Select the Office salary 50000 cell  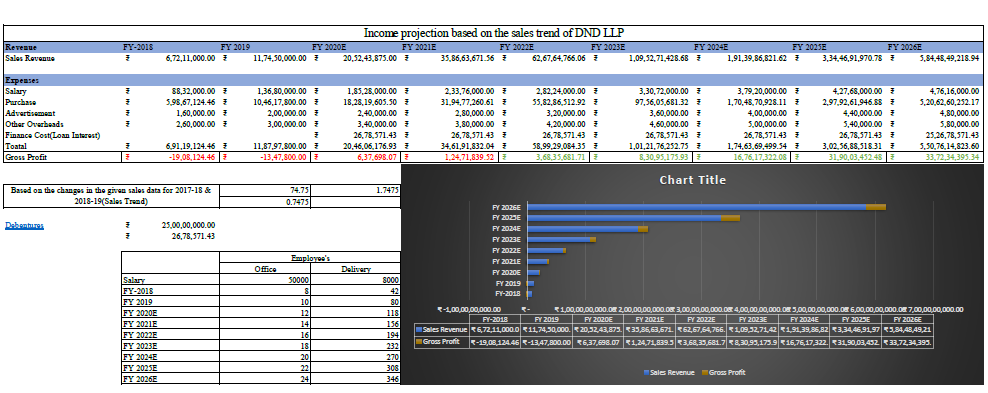click(265, 280)
